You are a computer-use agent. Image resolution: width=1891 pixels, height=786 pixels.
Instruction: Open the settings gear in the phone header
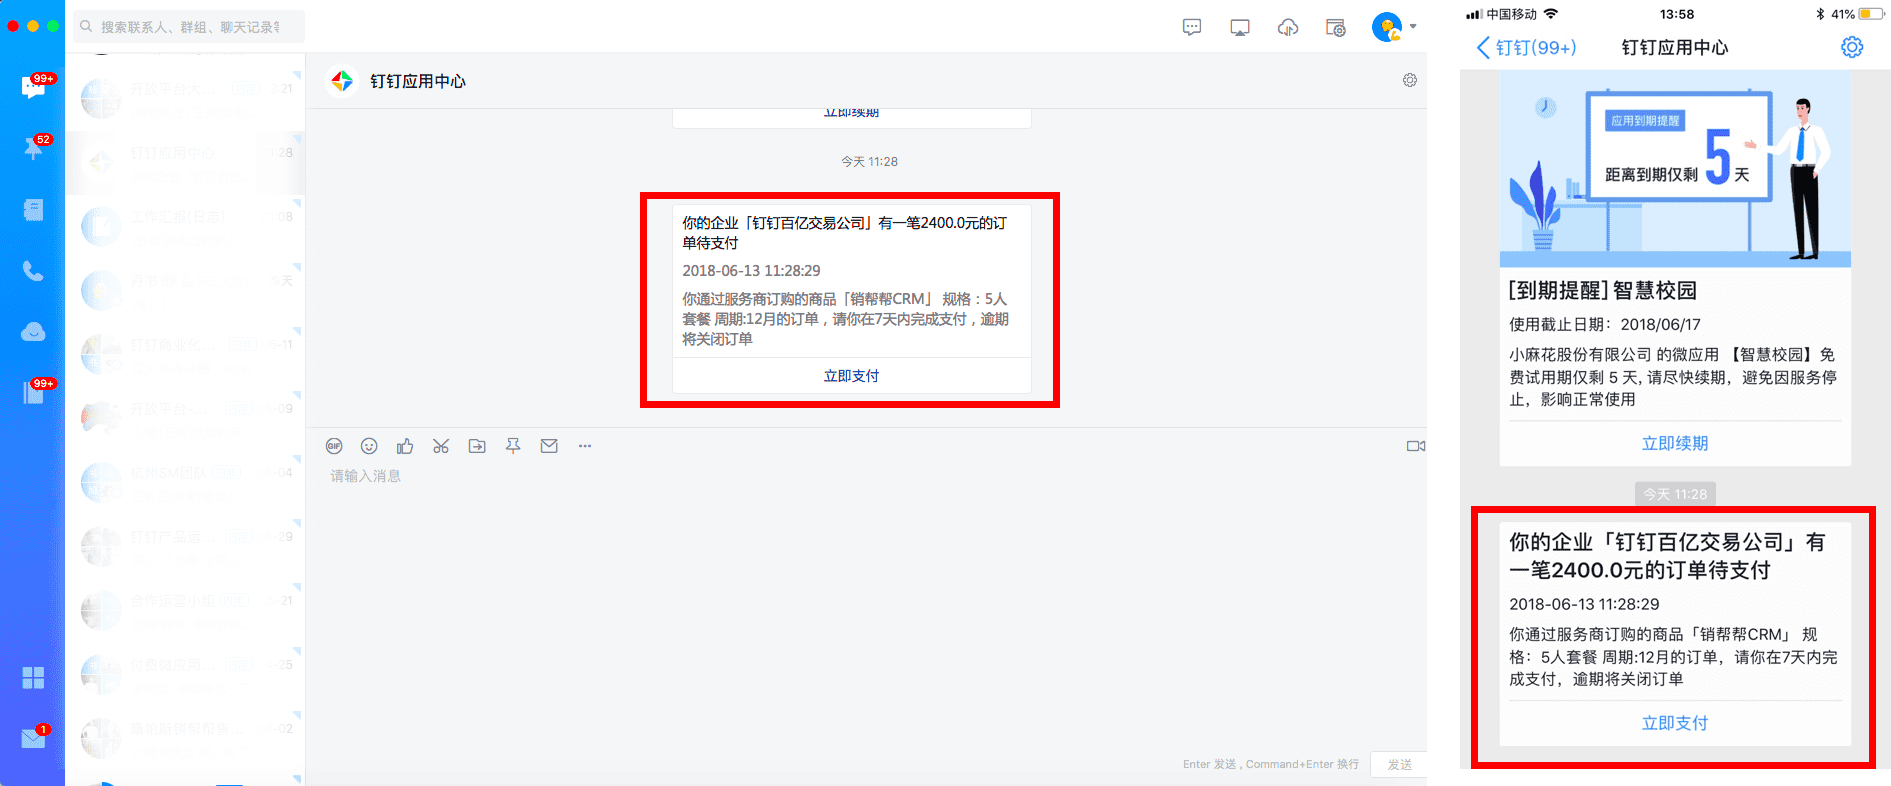1852,47
